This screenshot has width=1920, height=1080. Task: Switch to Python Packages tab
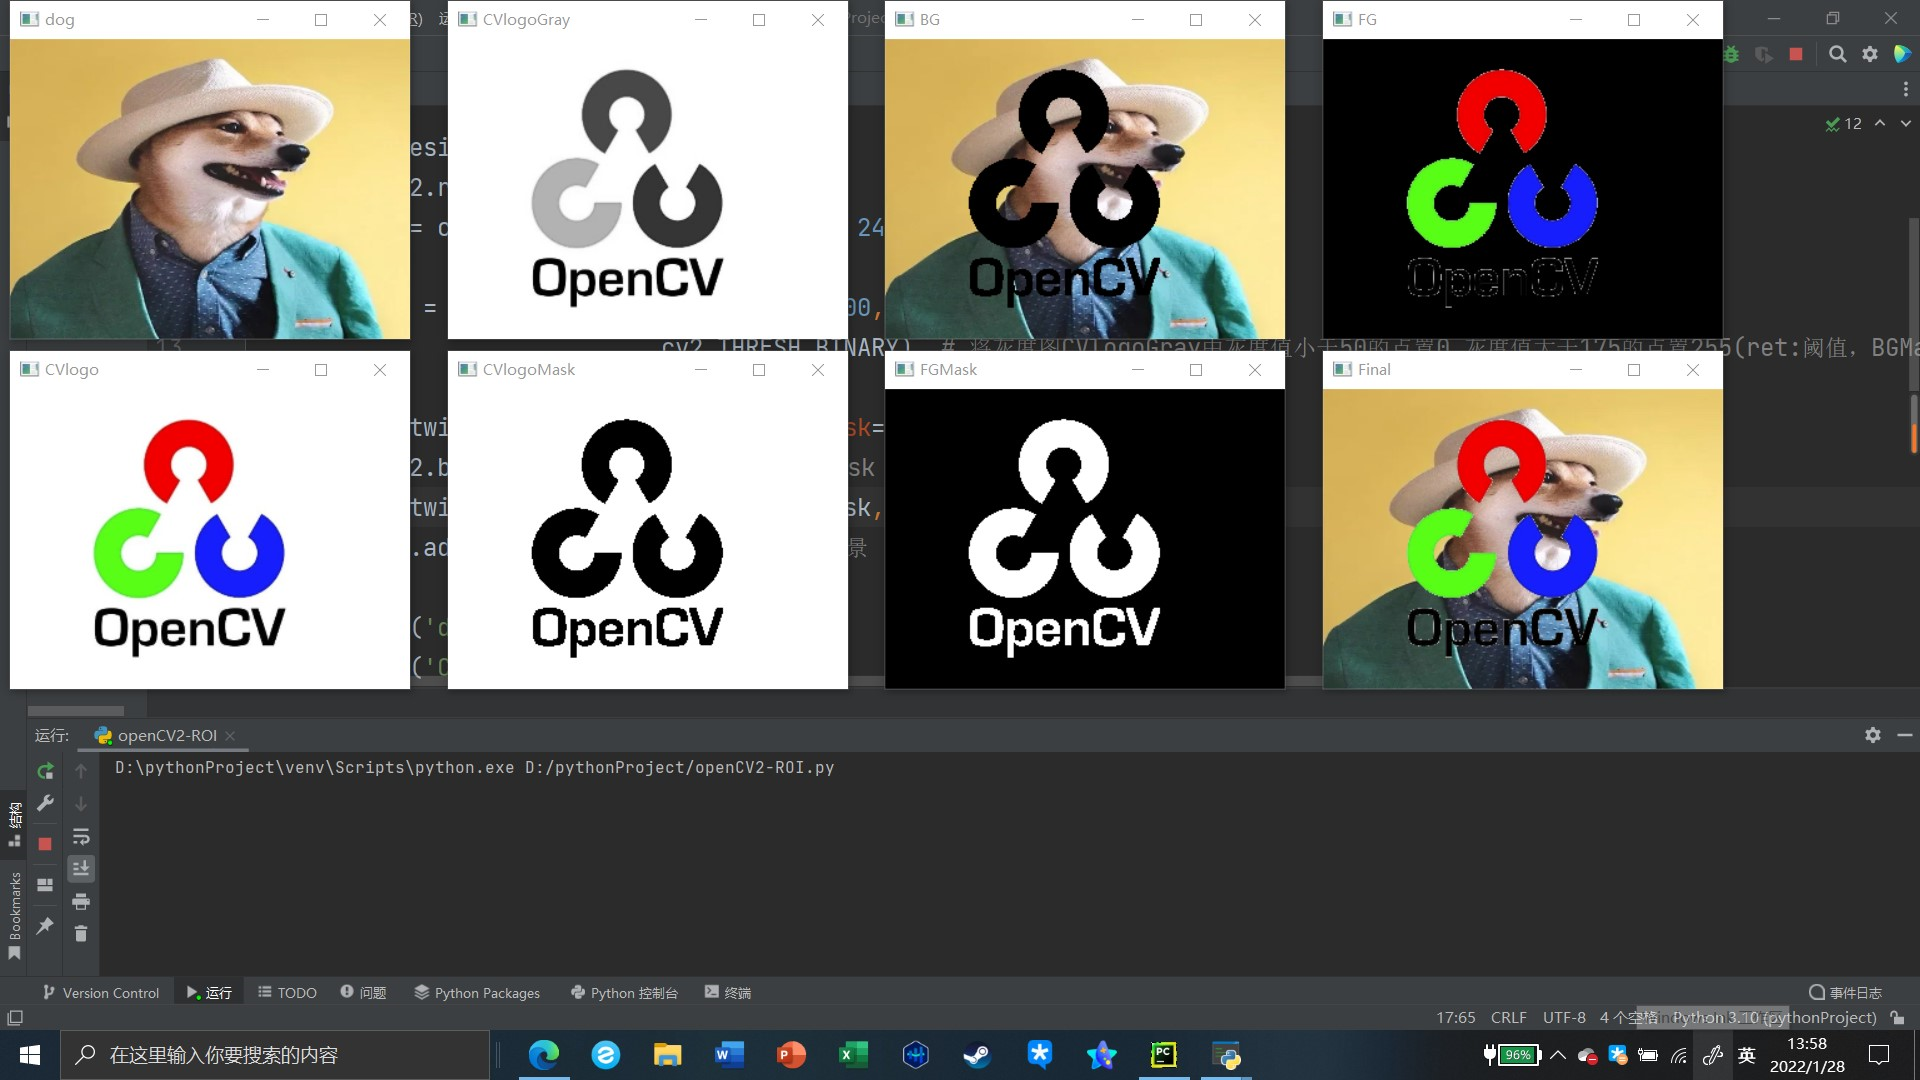pos(477,993)
